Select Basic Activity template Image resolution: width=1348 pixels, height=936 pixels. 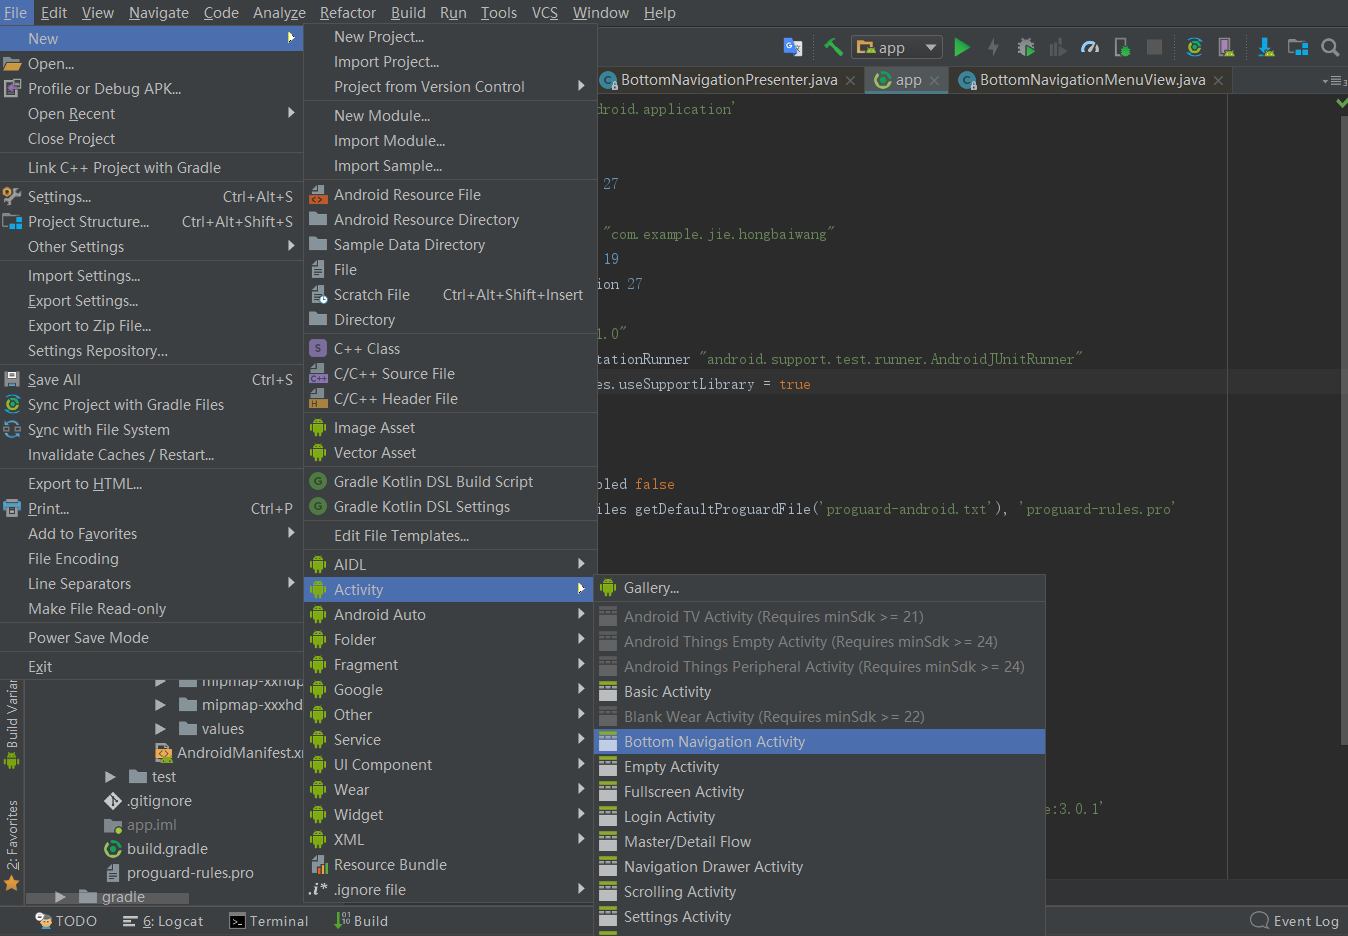click(x=820, y=692)
